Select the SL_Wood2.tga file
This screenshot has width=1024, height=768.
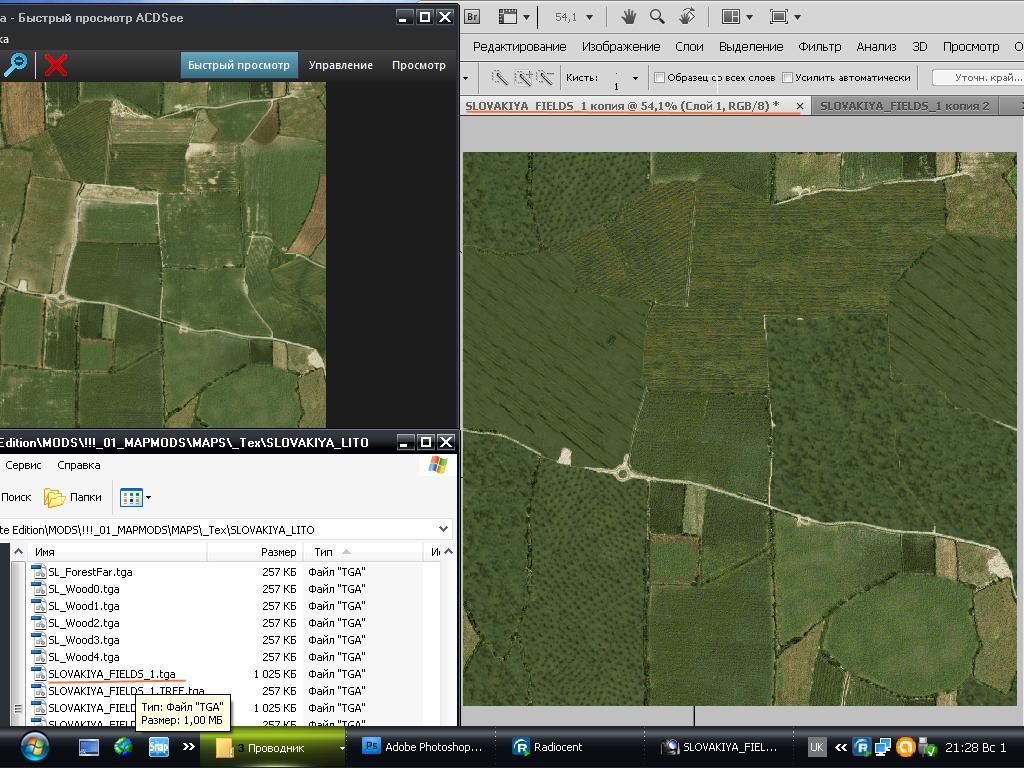coord(83,623)
